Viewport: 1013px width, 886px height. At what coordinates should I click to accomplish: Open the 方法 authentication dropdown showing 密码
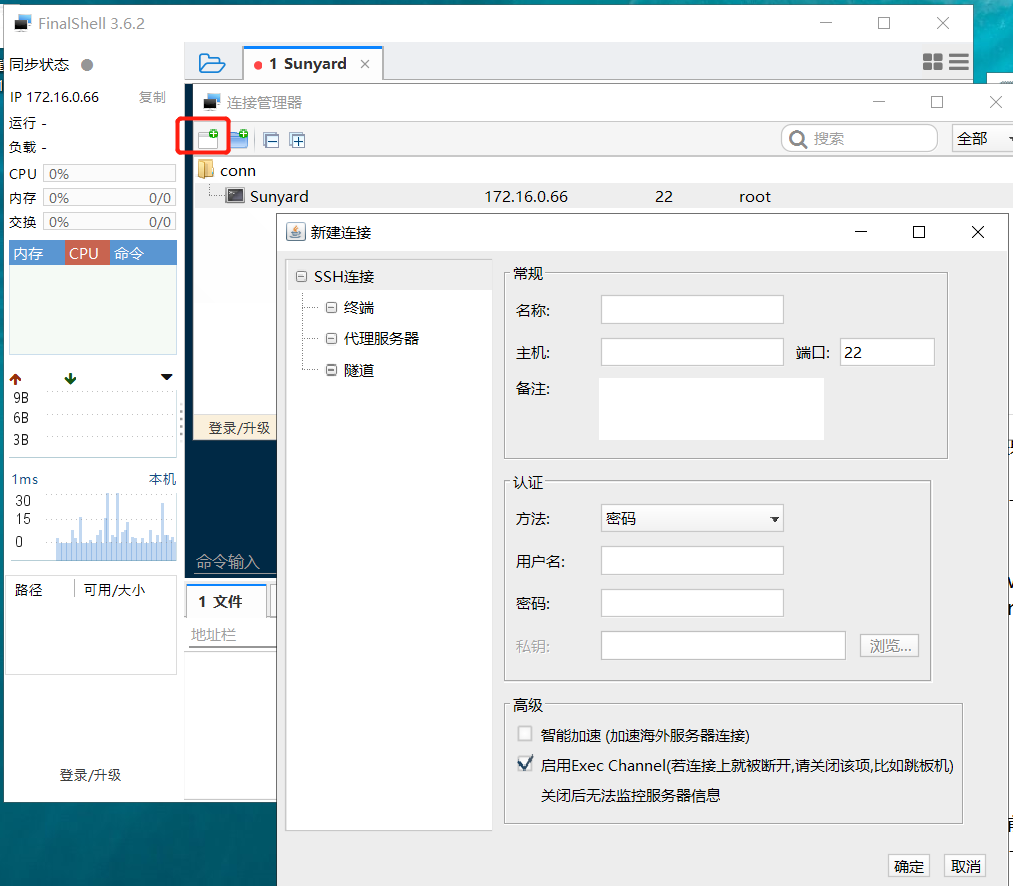(692, 518)
